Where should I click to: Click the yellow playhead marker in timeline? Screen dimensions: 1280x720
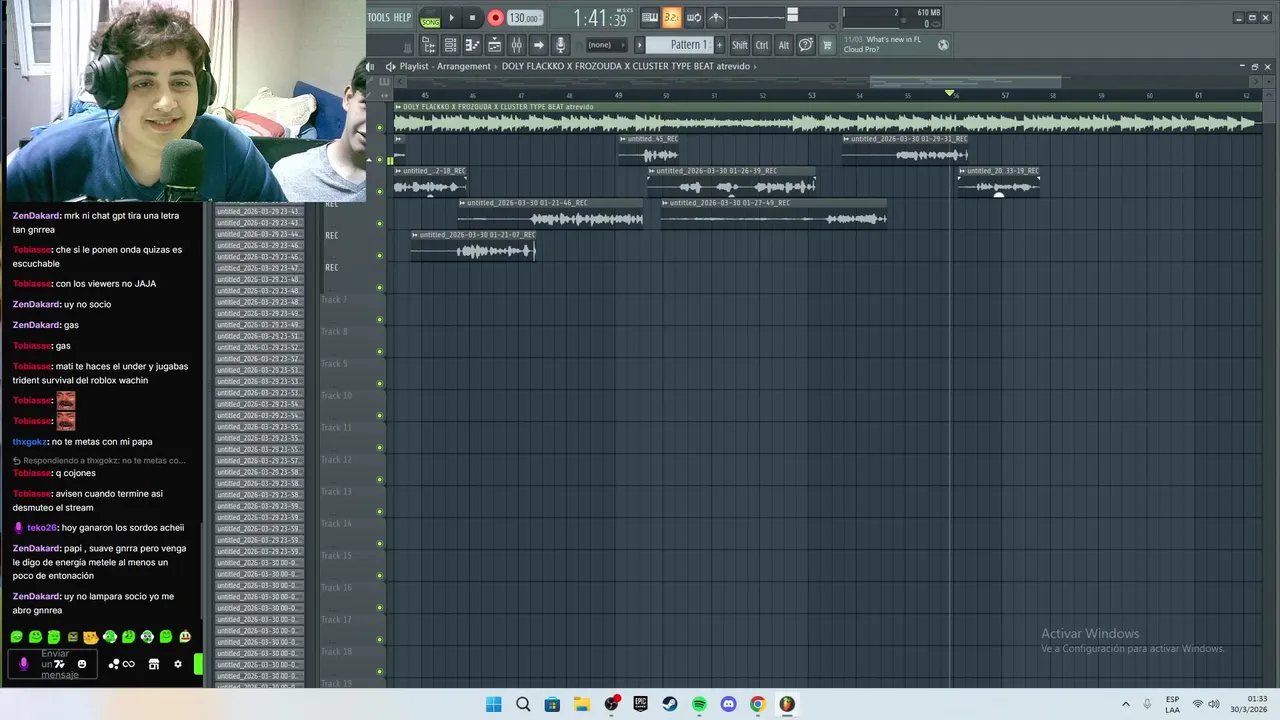pos(949,93)
